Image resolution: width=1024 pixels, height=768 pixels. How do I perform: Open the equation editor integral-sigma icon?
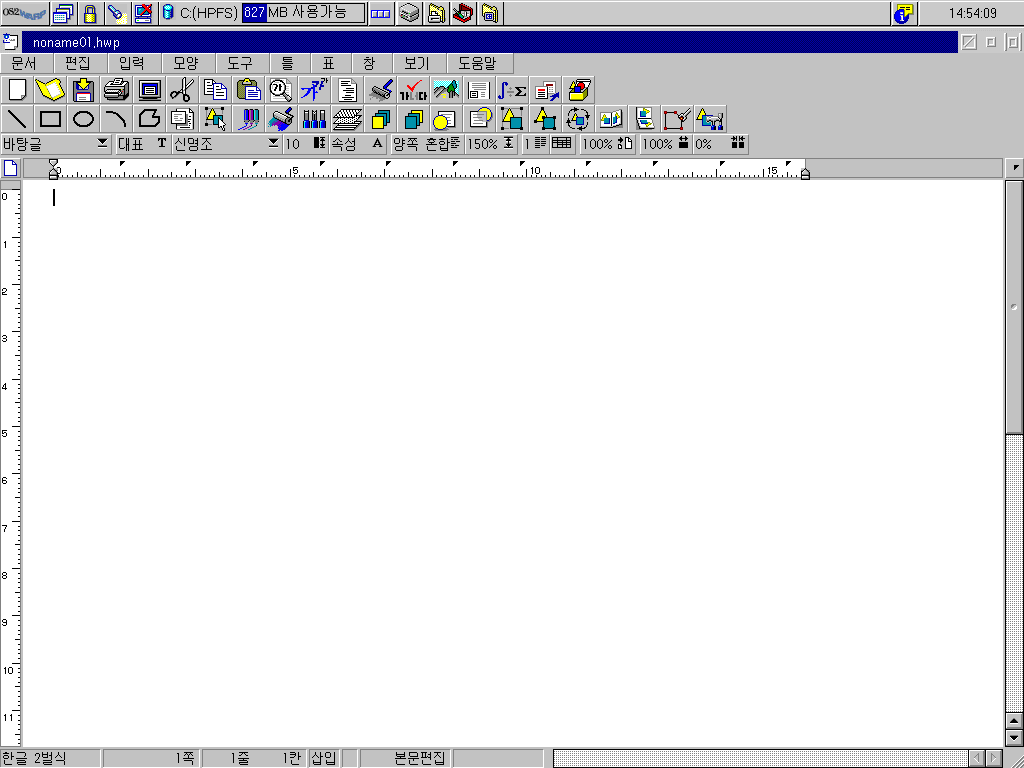coord(511,90)
